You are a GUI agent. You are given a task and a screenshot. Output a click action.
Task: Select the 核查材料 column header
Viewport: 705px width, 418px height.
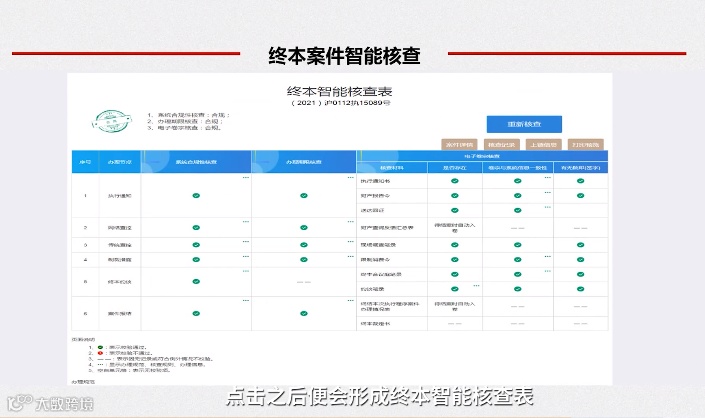pos(392,168)
